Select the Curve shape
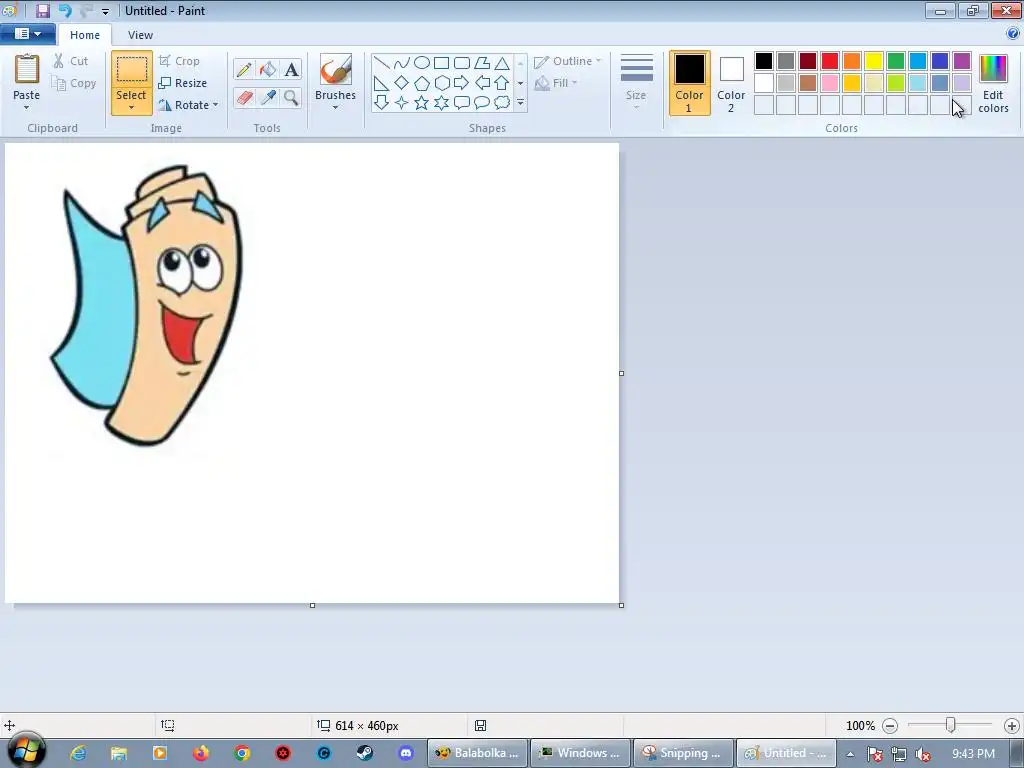 click(402, 63)
